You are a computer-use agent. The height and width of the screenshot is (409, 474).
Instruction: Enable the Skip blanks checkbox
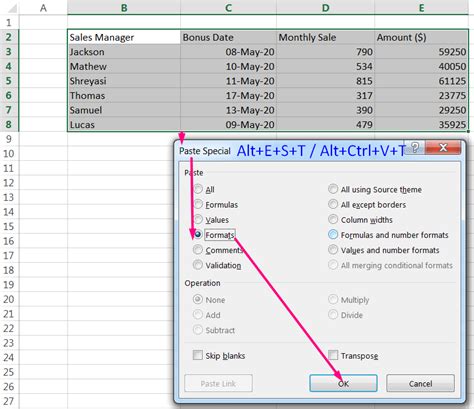198,355
